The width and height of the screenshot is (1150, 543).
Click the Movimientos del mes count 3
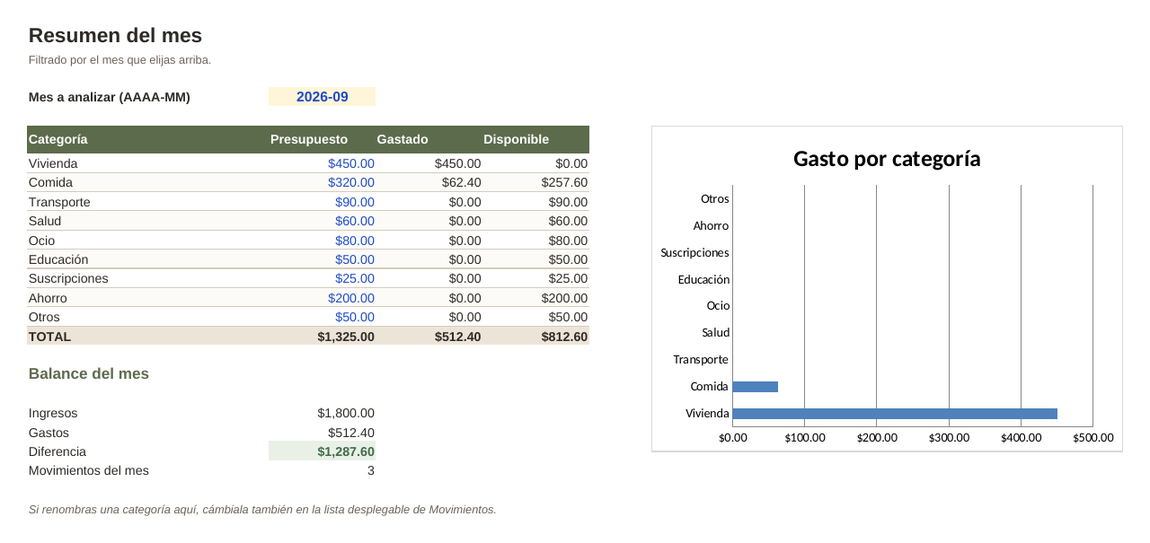[x=370, y=470]
